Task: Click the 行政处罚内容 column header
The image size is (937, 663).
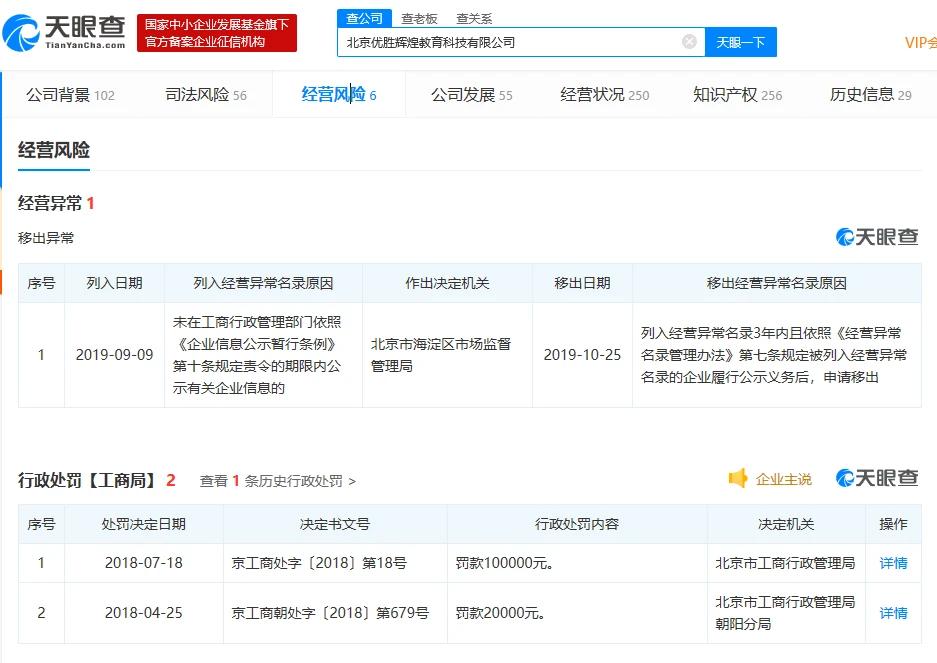Action: [x=577, y=524]
